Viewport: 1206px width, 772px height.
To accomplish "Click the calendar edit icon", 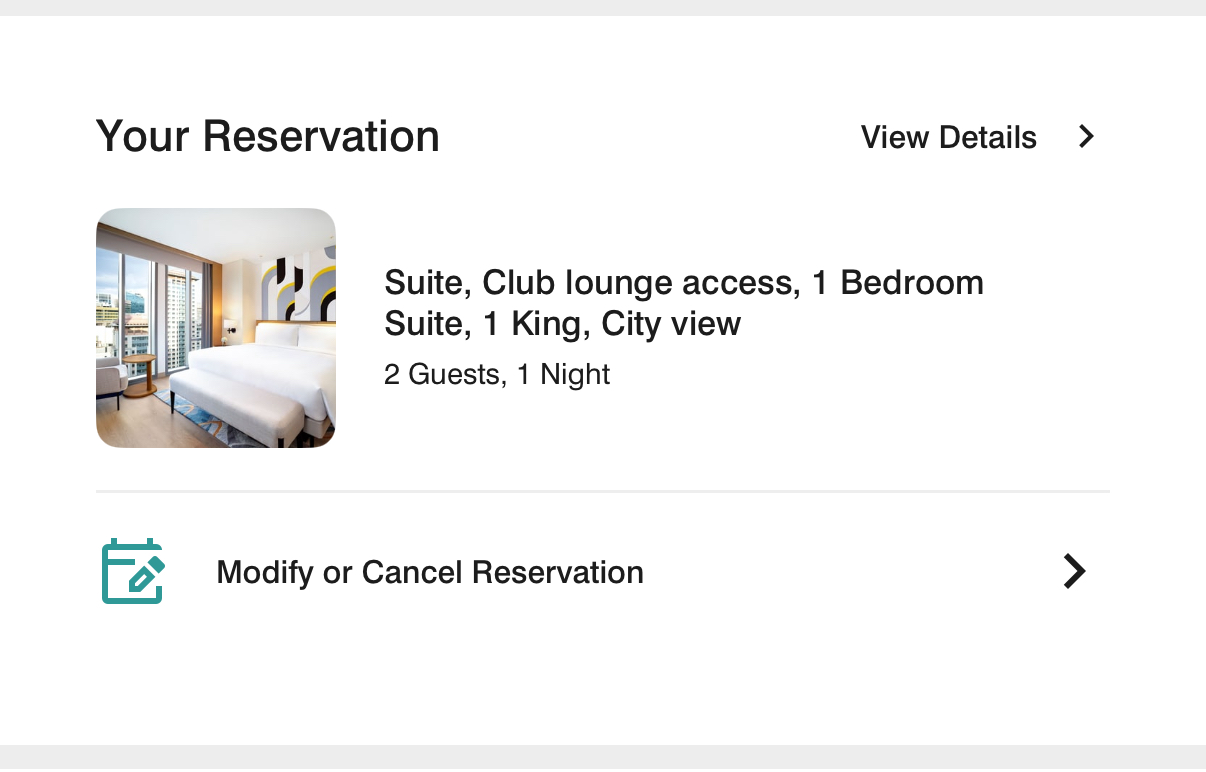I will point(132,571).
